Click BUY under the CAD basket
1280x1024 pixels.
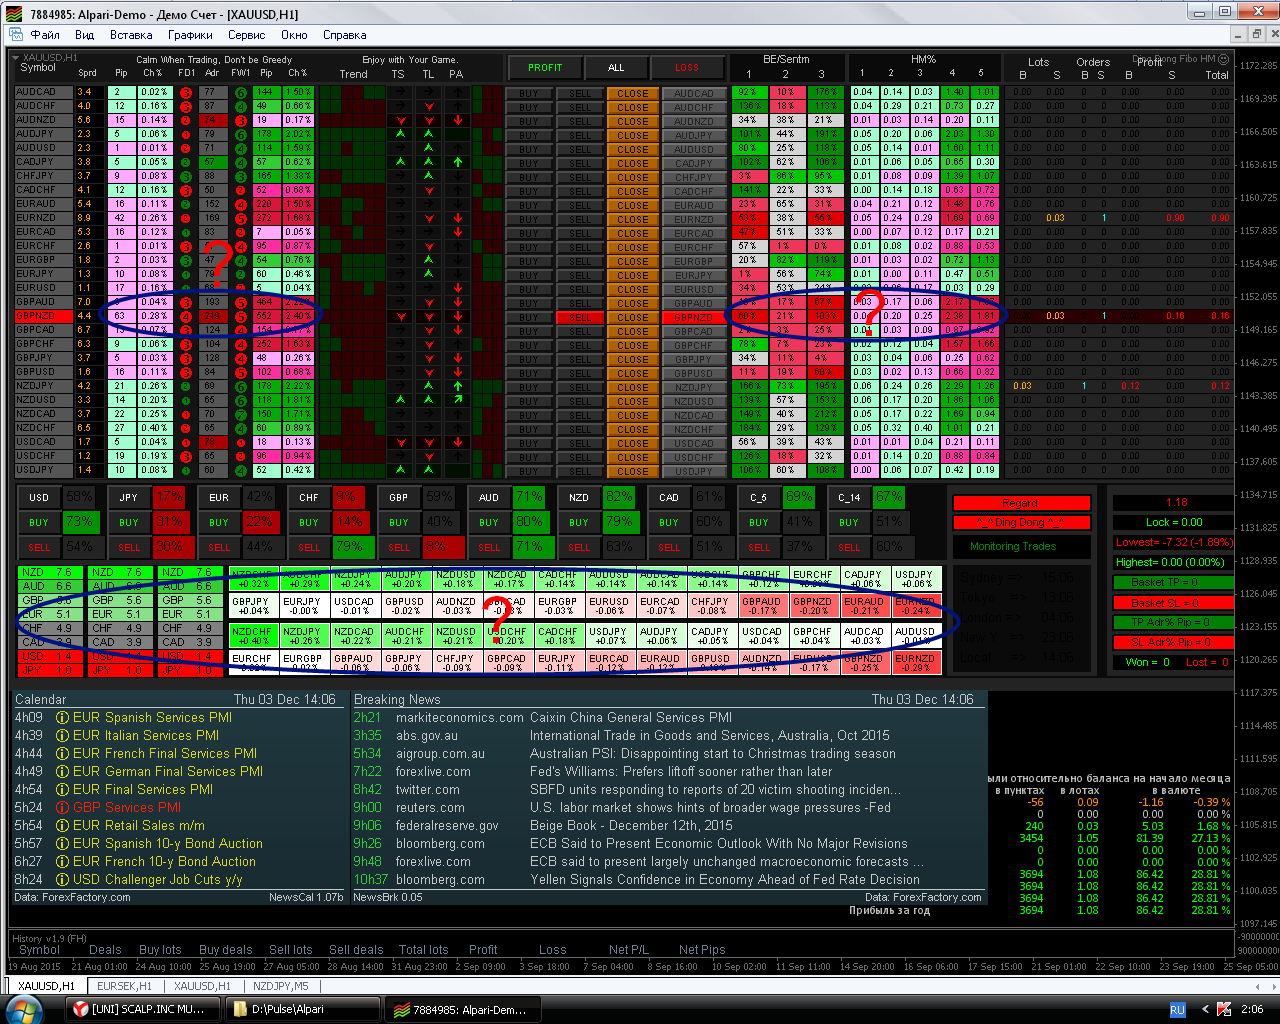(x=669, y=522)
